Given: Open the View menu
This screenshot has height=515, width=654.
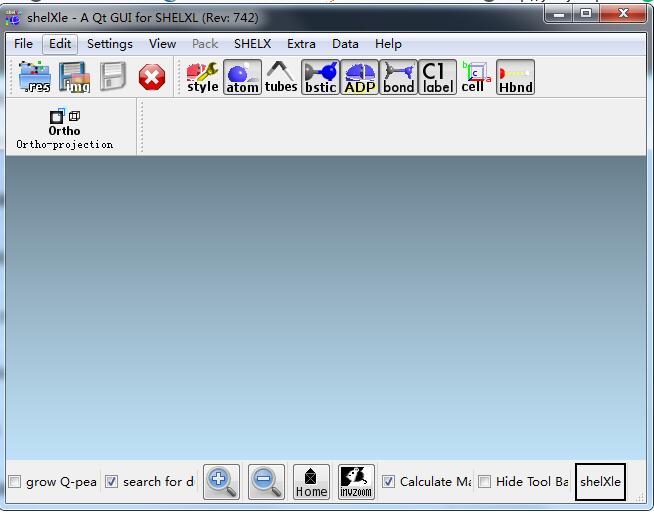Looking at the screenshot, I should point(162,44).
